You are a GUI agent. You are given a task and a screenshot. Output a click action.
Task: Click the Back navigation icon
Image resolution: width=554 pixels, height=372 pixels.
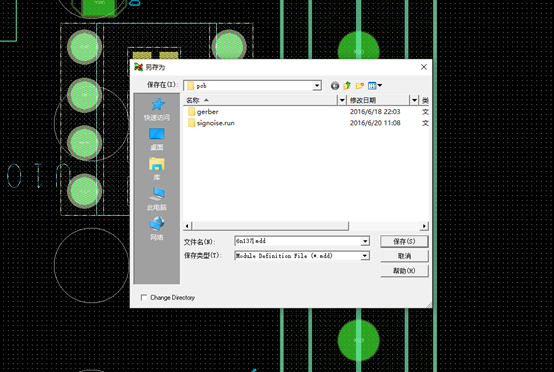tap(335, 85)
